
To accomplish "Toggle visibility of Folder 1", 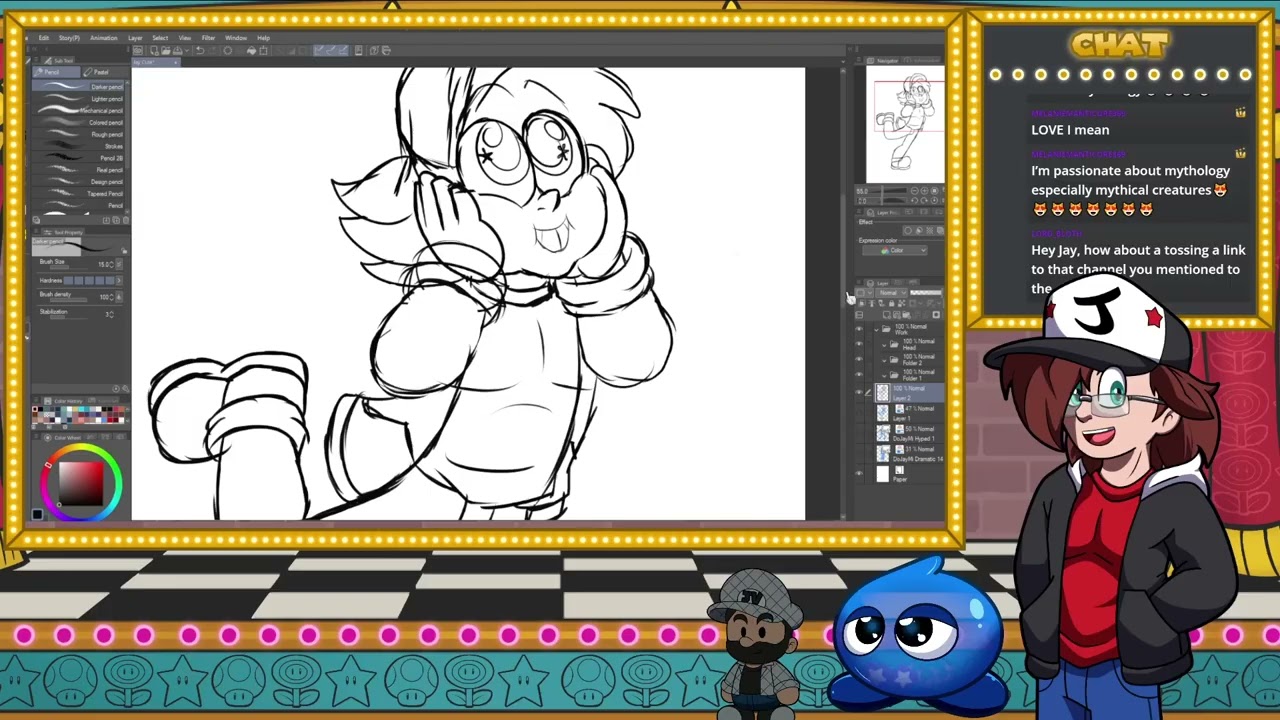I will click(859, 374).
